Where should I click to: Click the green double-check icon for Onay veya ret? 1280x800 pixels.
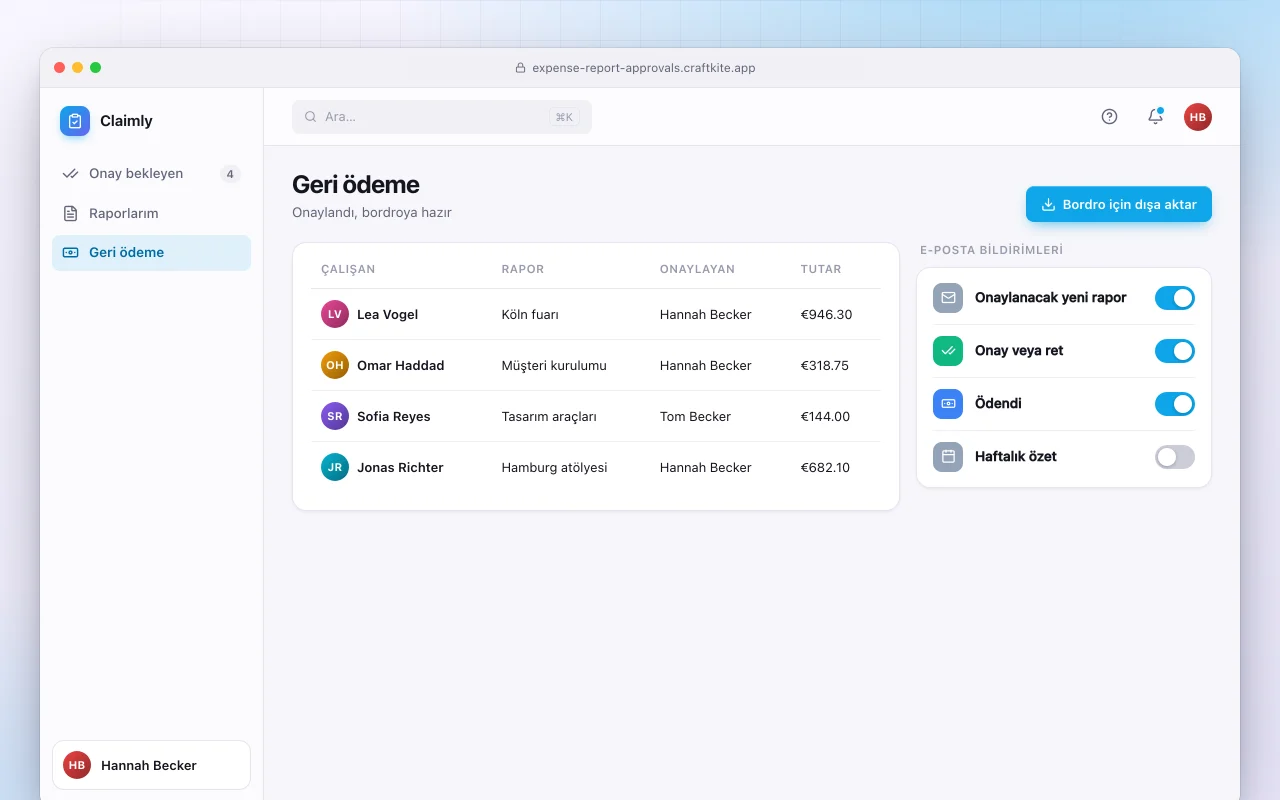[948, 351]
